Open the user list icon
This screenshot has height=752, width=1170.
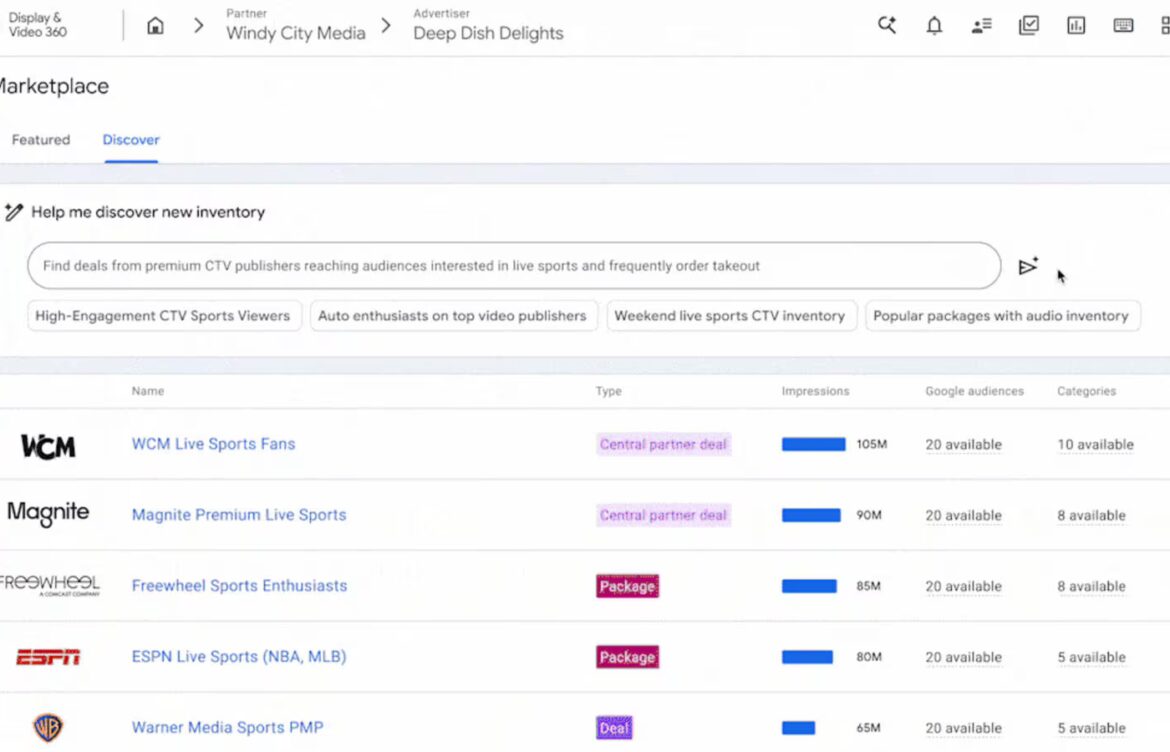[x=981, y=26]
